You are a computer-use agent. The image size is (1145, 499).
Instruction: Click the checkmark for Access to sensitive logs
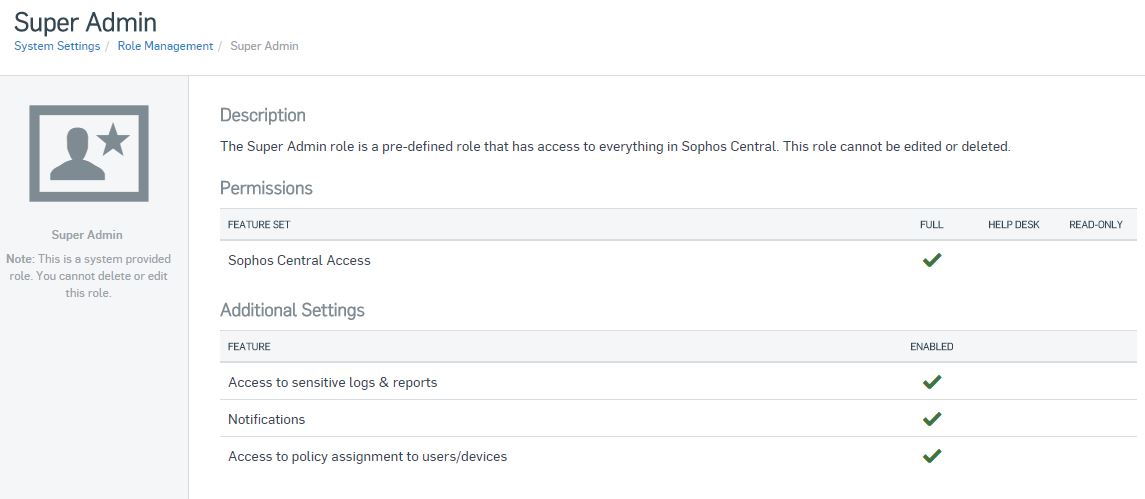pos(932,381)
